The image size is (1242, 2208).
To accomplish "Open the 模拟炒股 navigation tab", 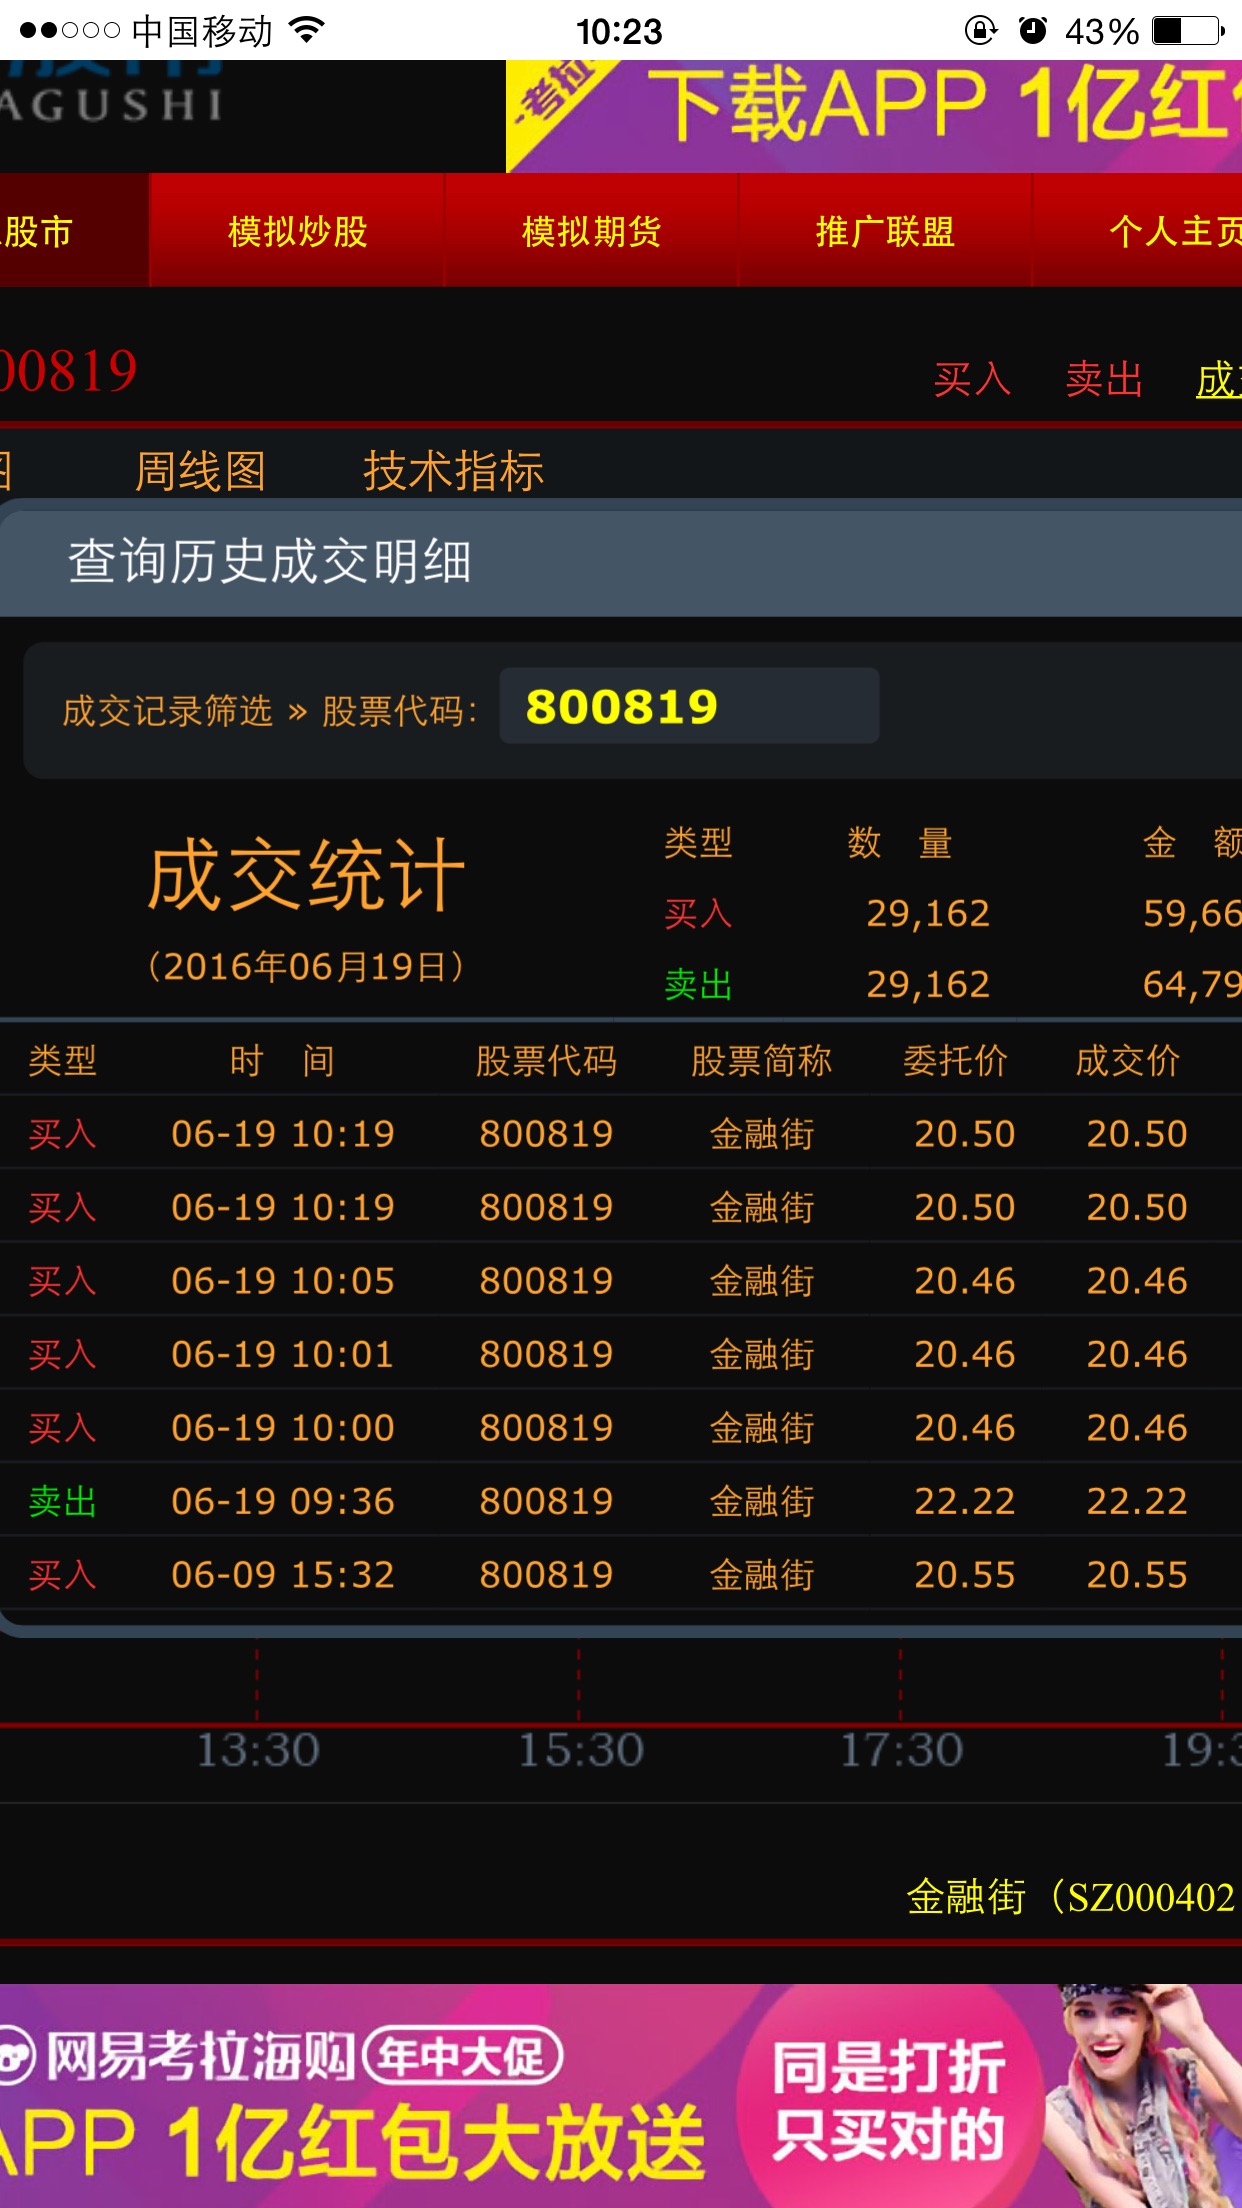I will click(x=297, y=231).
